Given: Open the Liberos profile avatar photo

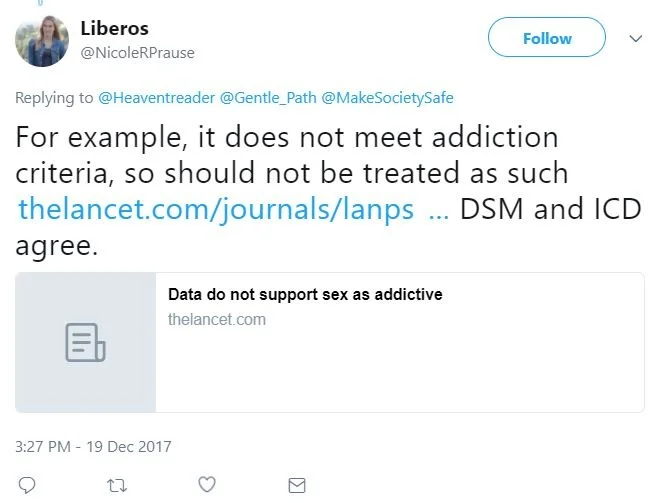Looking at the screenshot, I should [42, 41].
